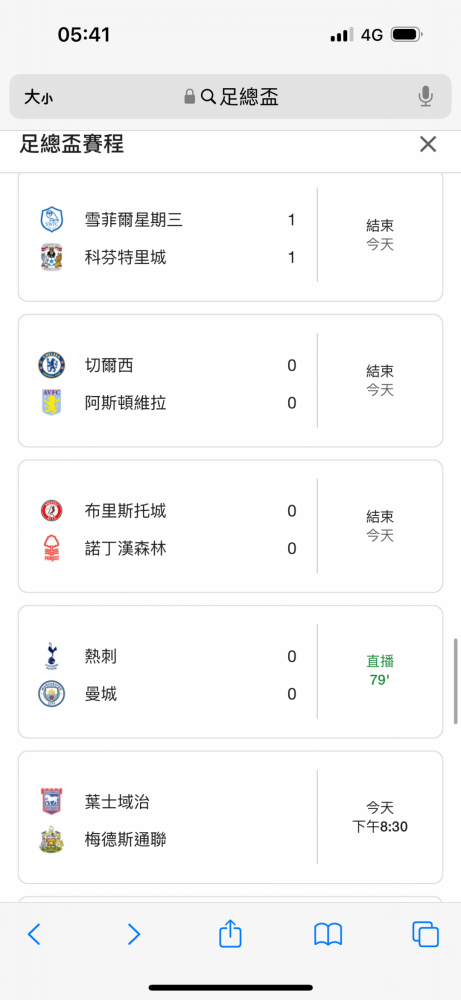Click the page scrollbar on right edge
The height and width of the screenshot is (1000, 461).
[456, 680]
